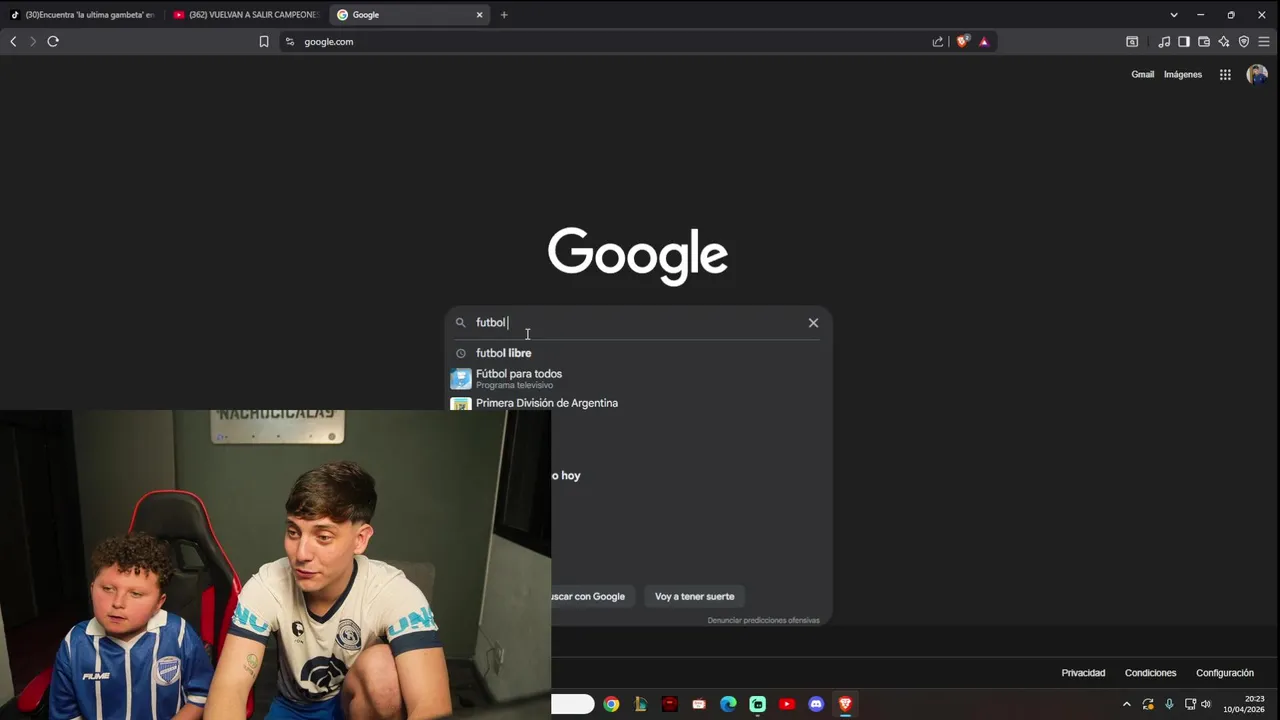Open the share page icon in address bar
The width and height of the screenshot is (1280, 720).
pos(938,42)
